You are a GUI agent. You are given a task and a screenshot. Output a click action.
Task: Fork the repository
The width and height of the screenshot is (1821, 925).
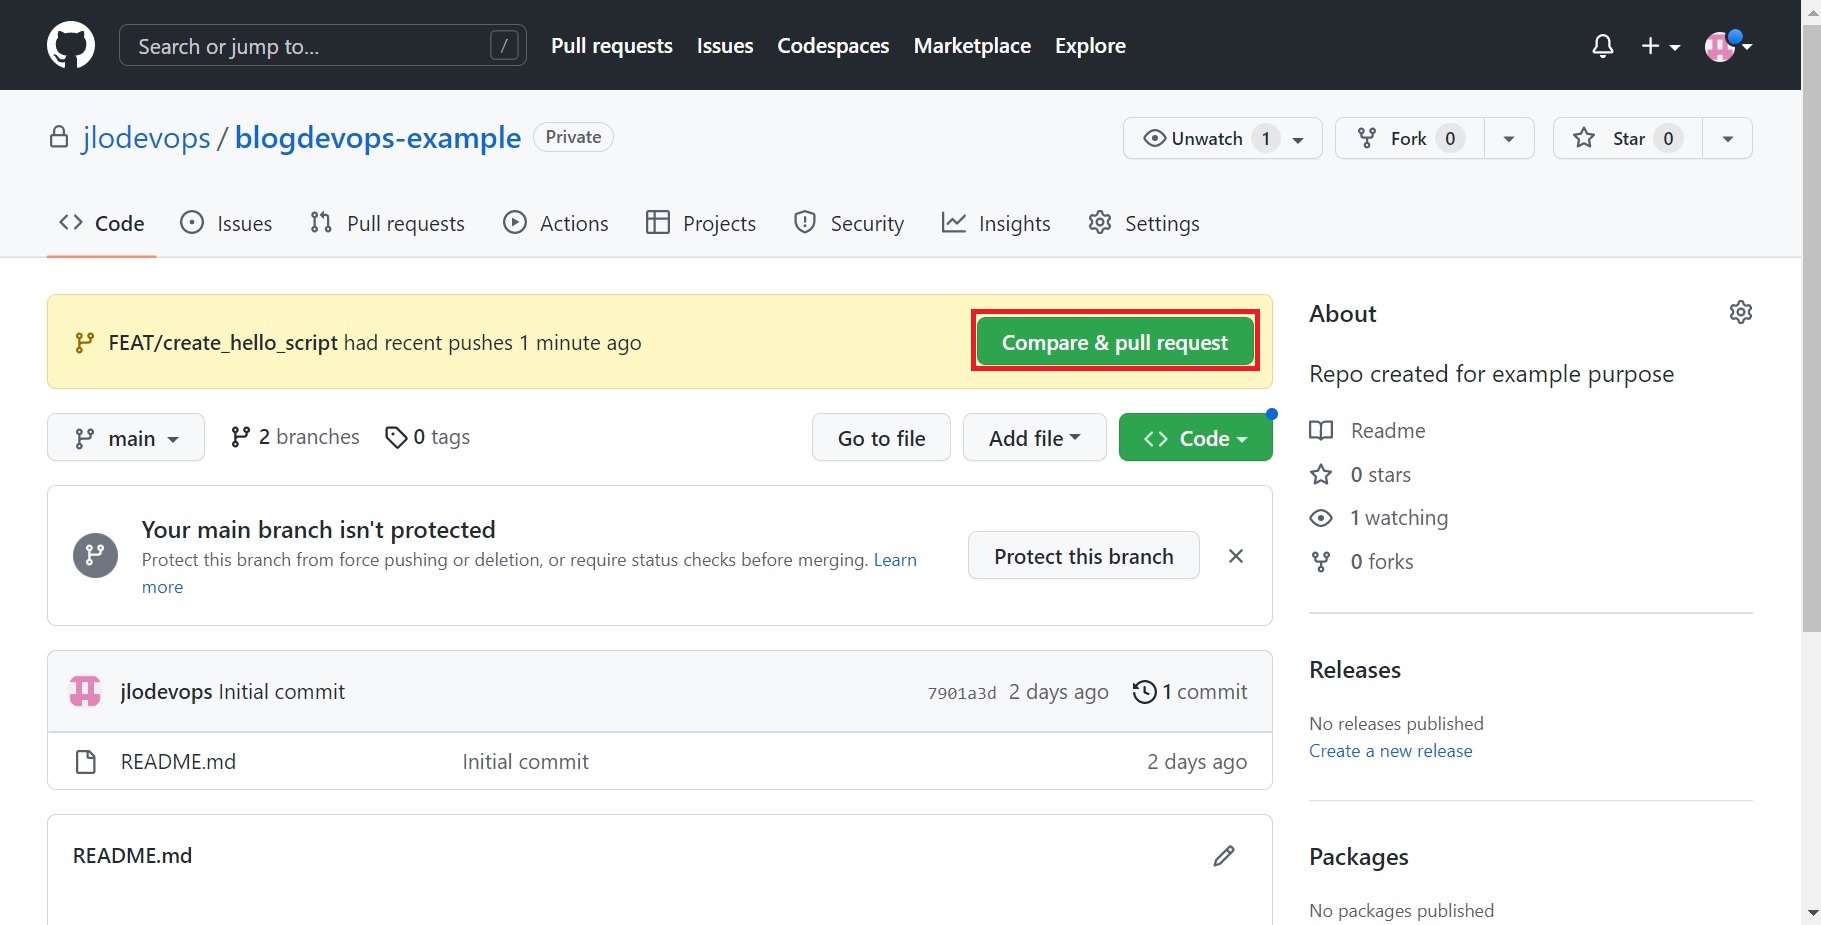(x=1409, y=138)
